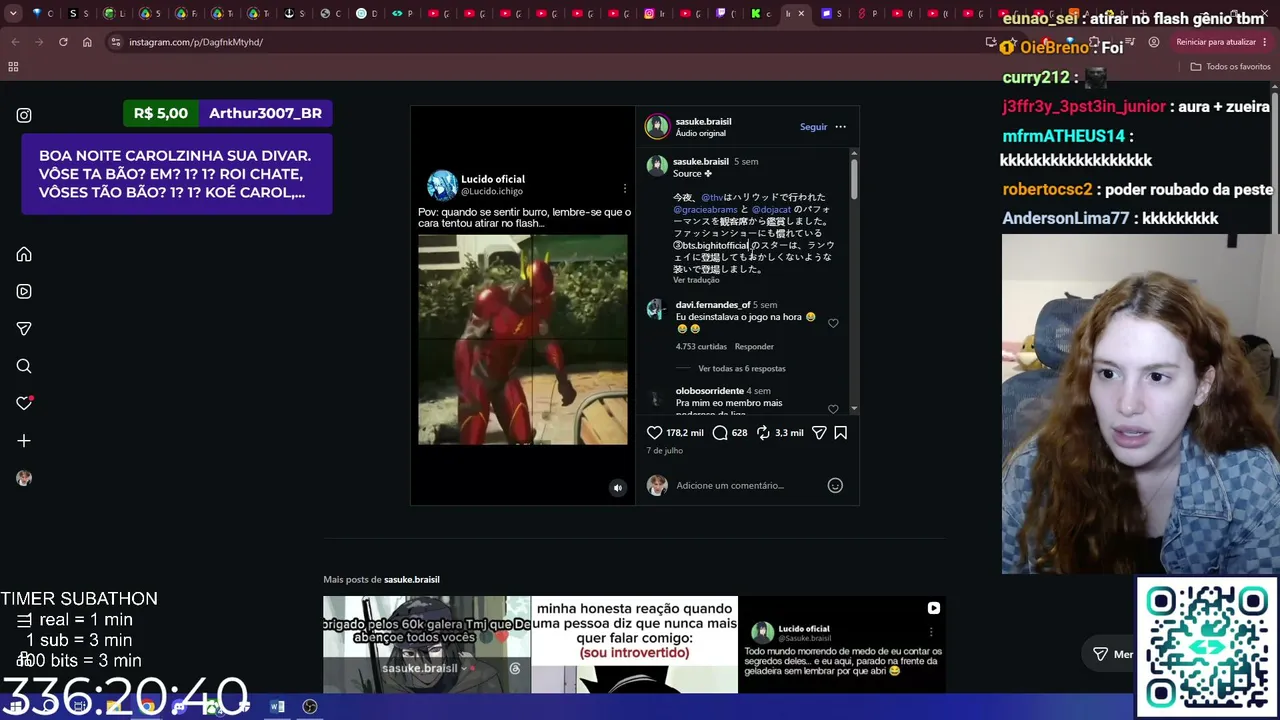Open Instagram Reels from the sidebar

(x=24, y=292)
